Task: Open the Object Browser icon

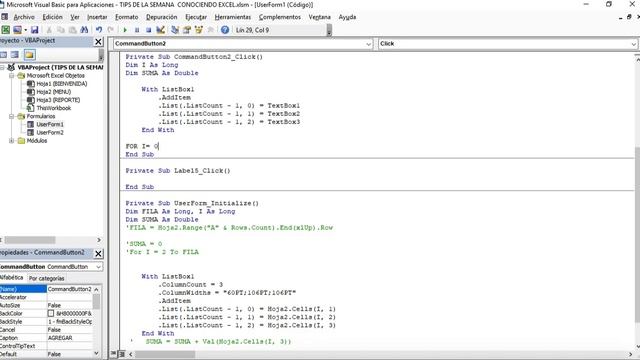Action: click(x=199, y=30)
